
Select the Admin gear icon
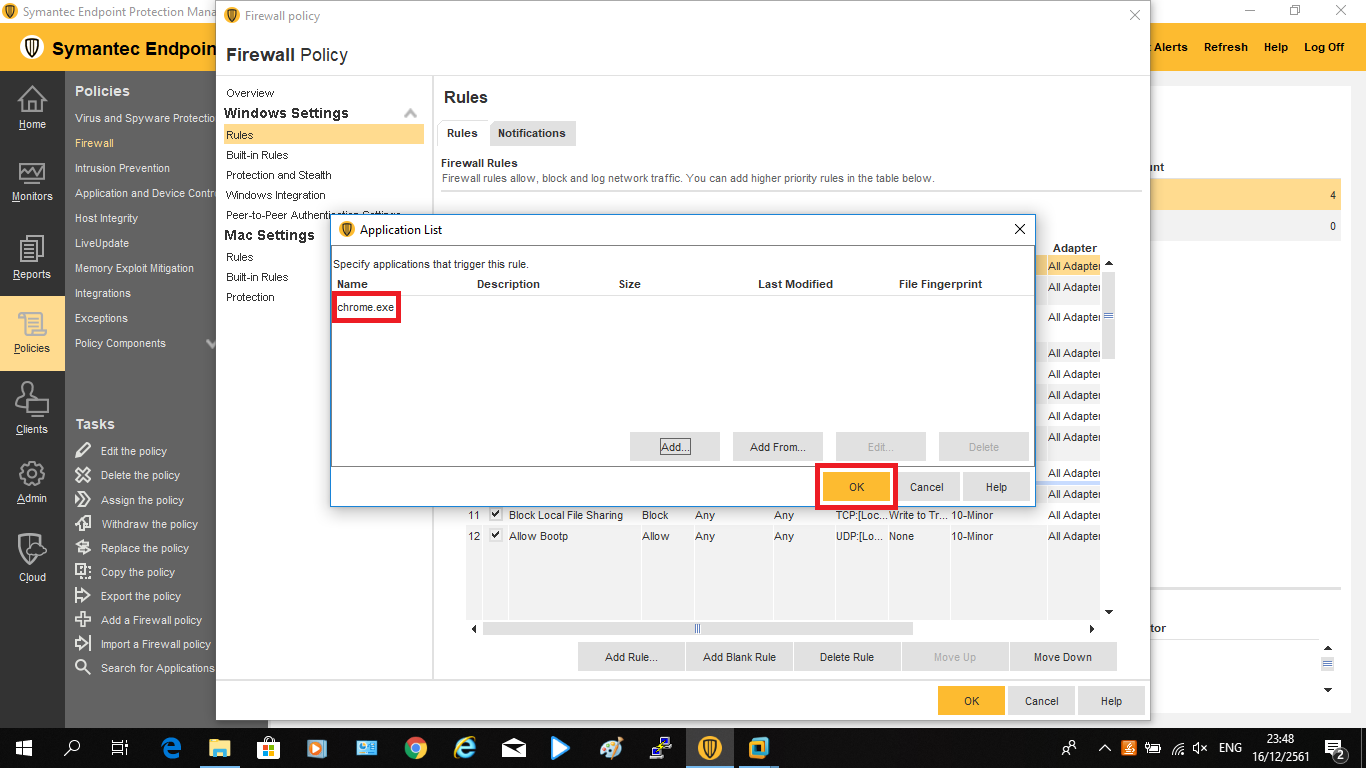pyautogui.click(x=32, y=474)
